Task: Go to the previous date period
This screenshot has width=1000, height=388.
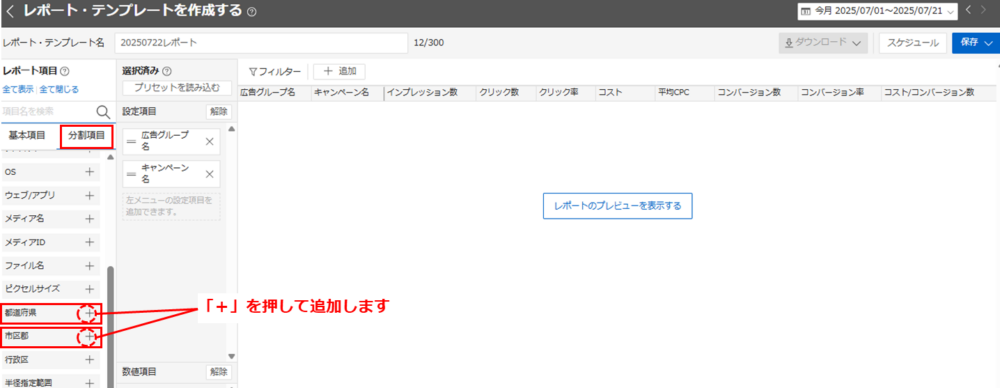Action: point(969,10)
